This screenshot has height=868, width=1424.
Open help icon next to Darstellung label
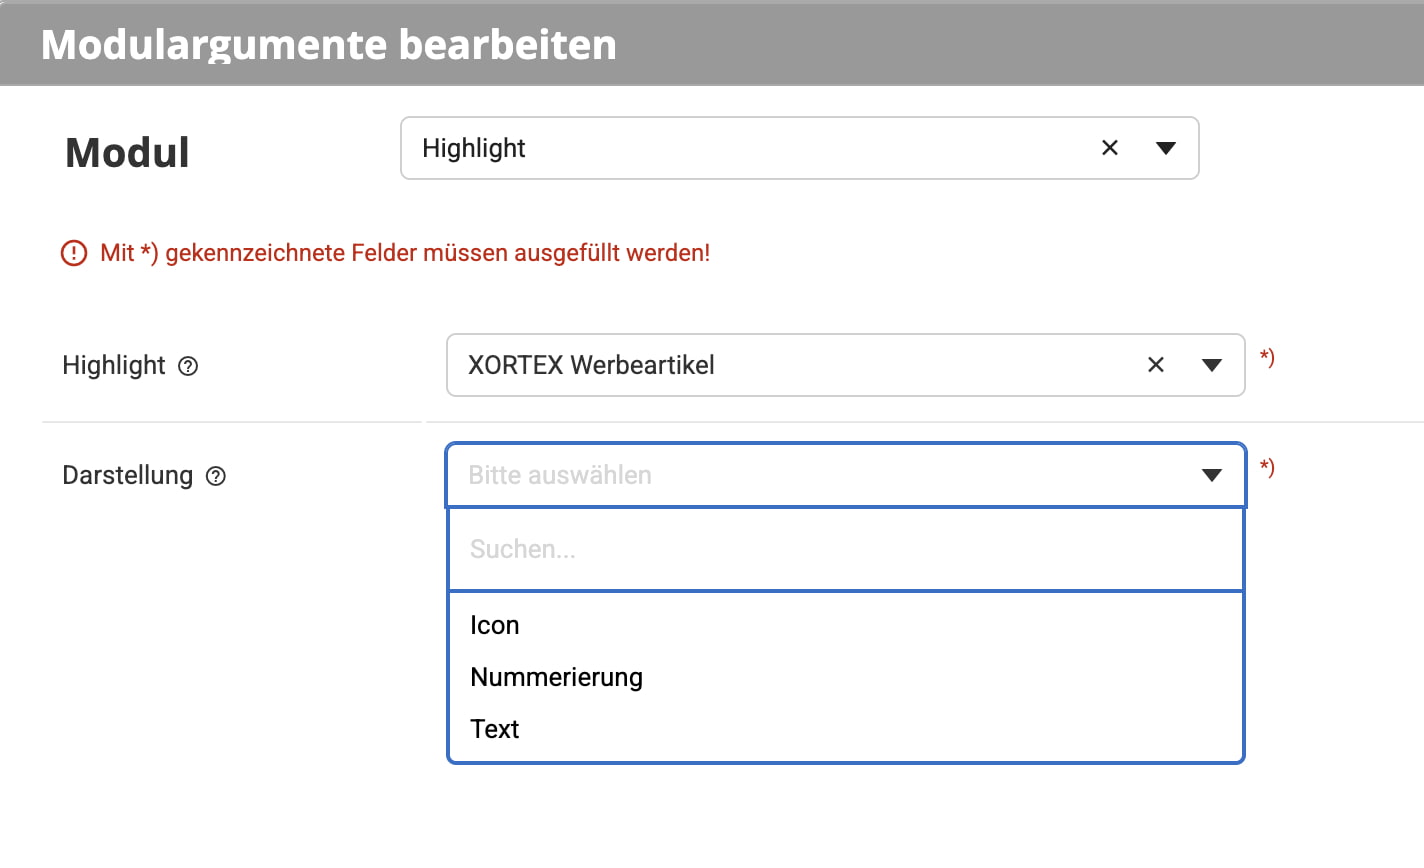click(216, 476)
